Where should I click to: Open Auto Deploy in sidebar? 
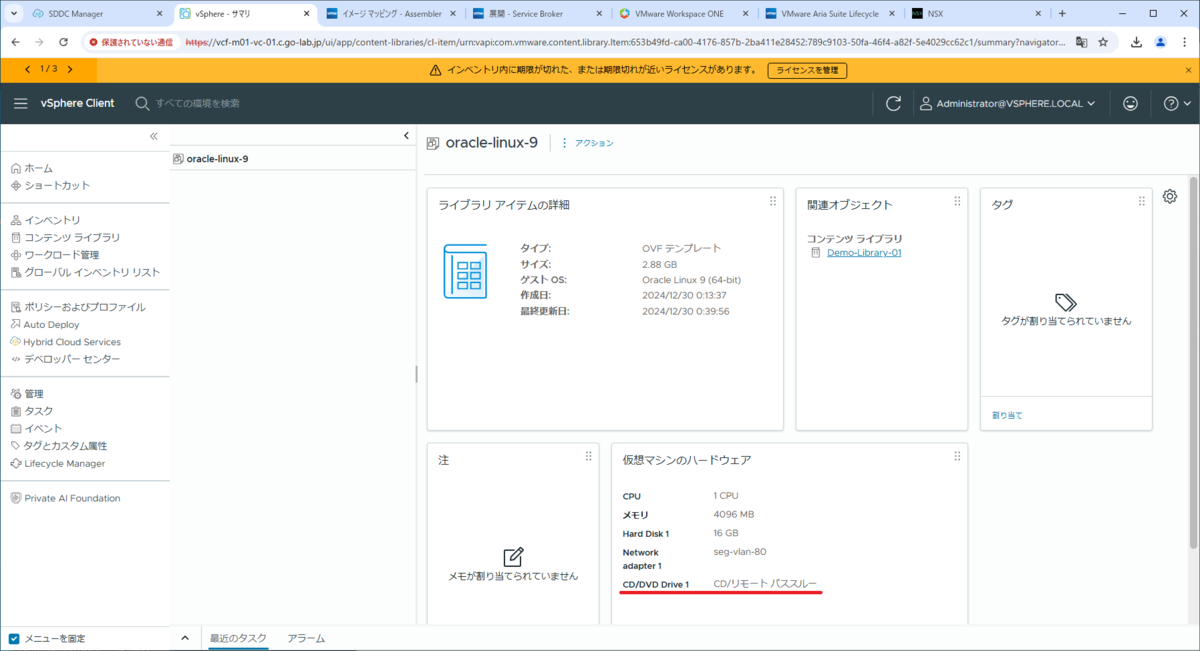coord(45,324)
